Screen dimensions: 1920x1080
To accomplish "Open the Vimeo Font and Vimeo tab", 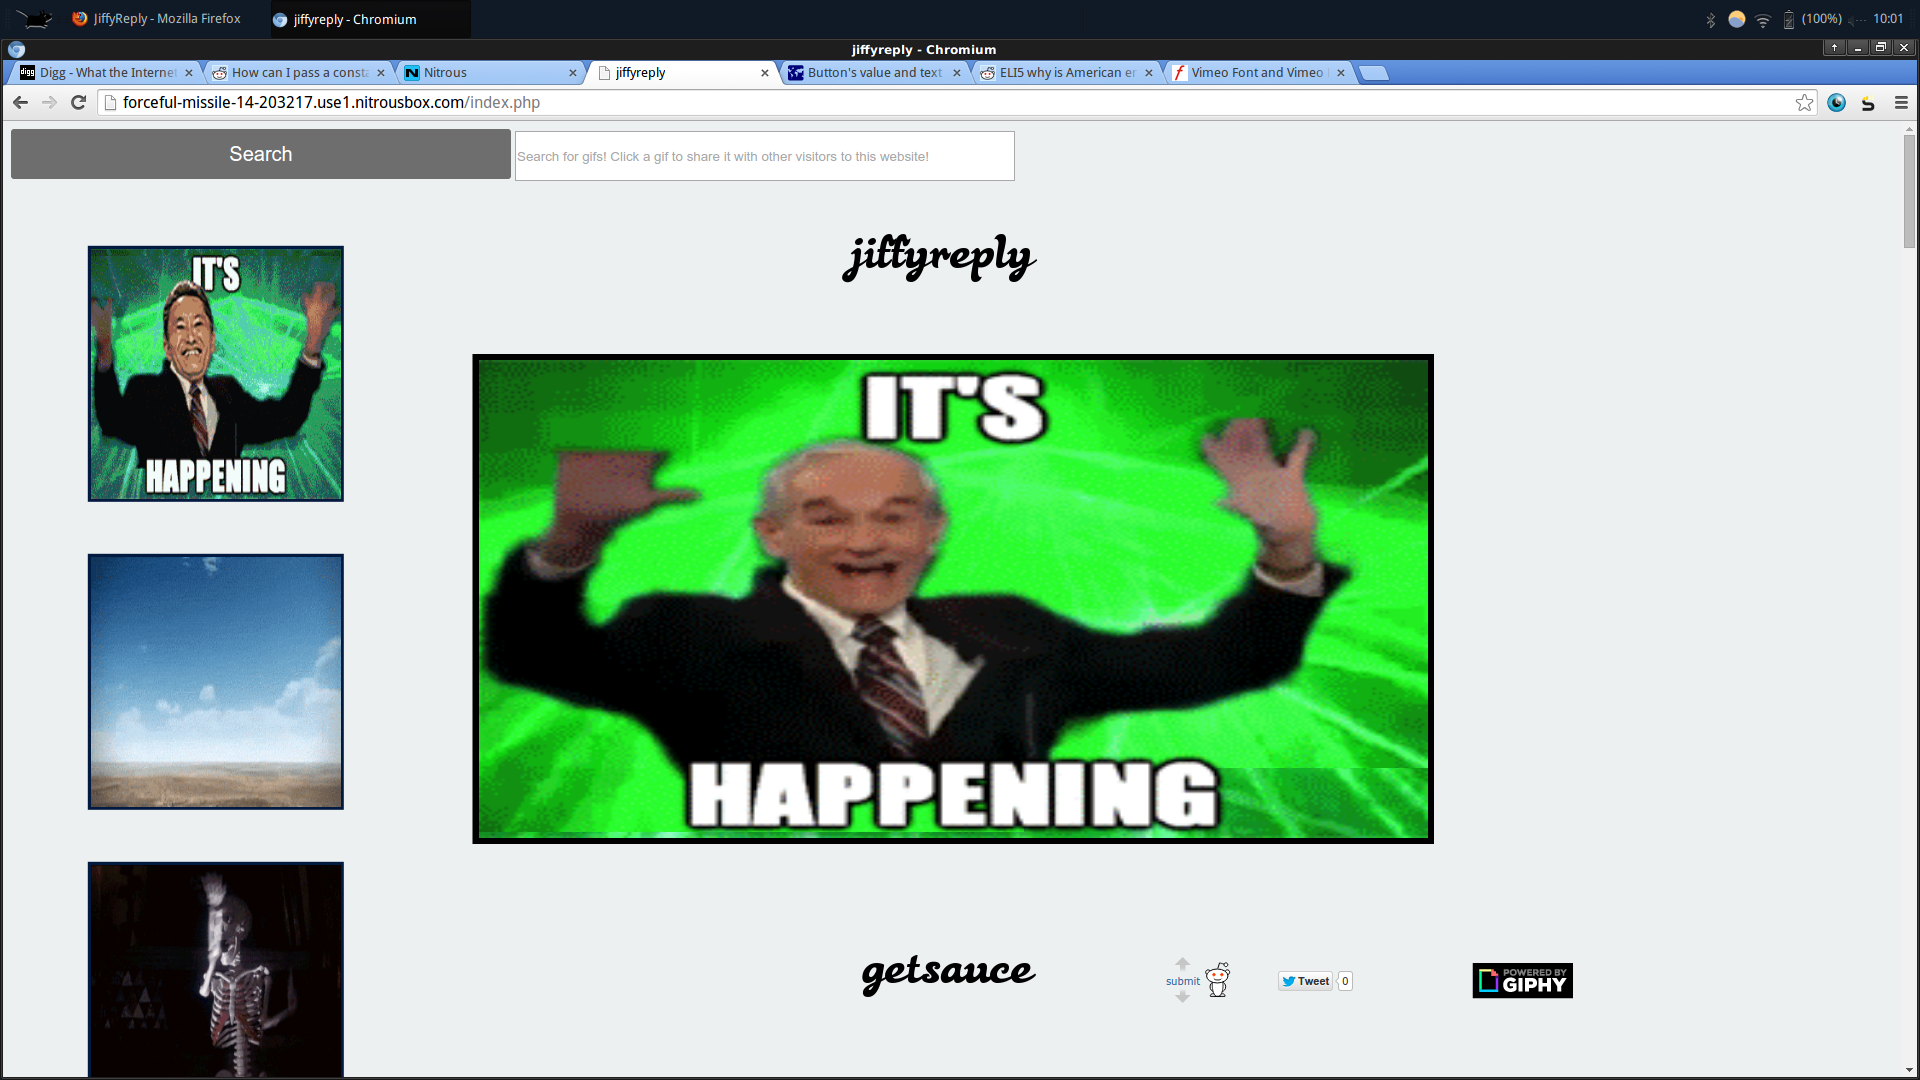I will tap(1255, 73).
